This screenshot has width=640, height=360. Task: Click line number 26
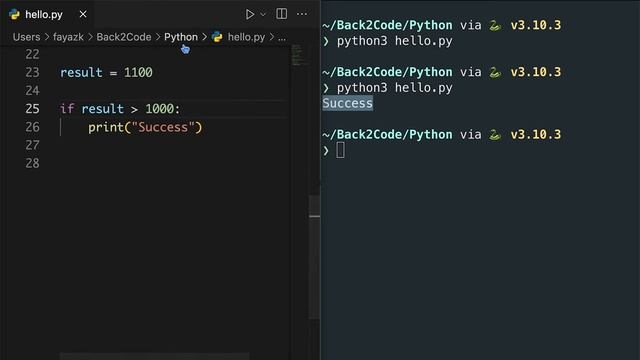coord(33,127)
